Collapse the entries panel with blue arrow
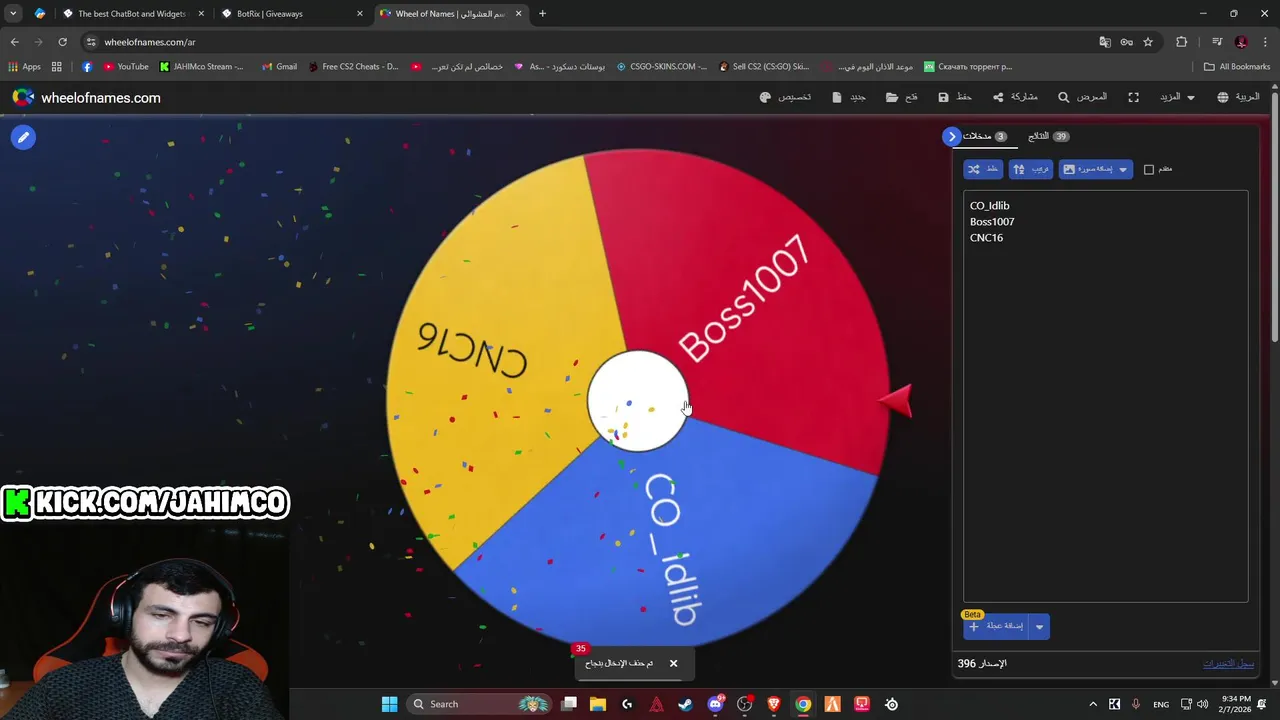Screen dimensions: 1280x720 952,136
